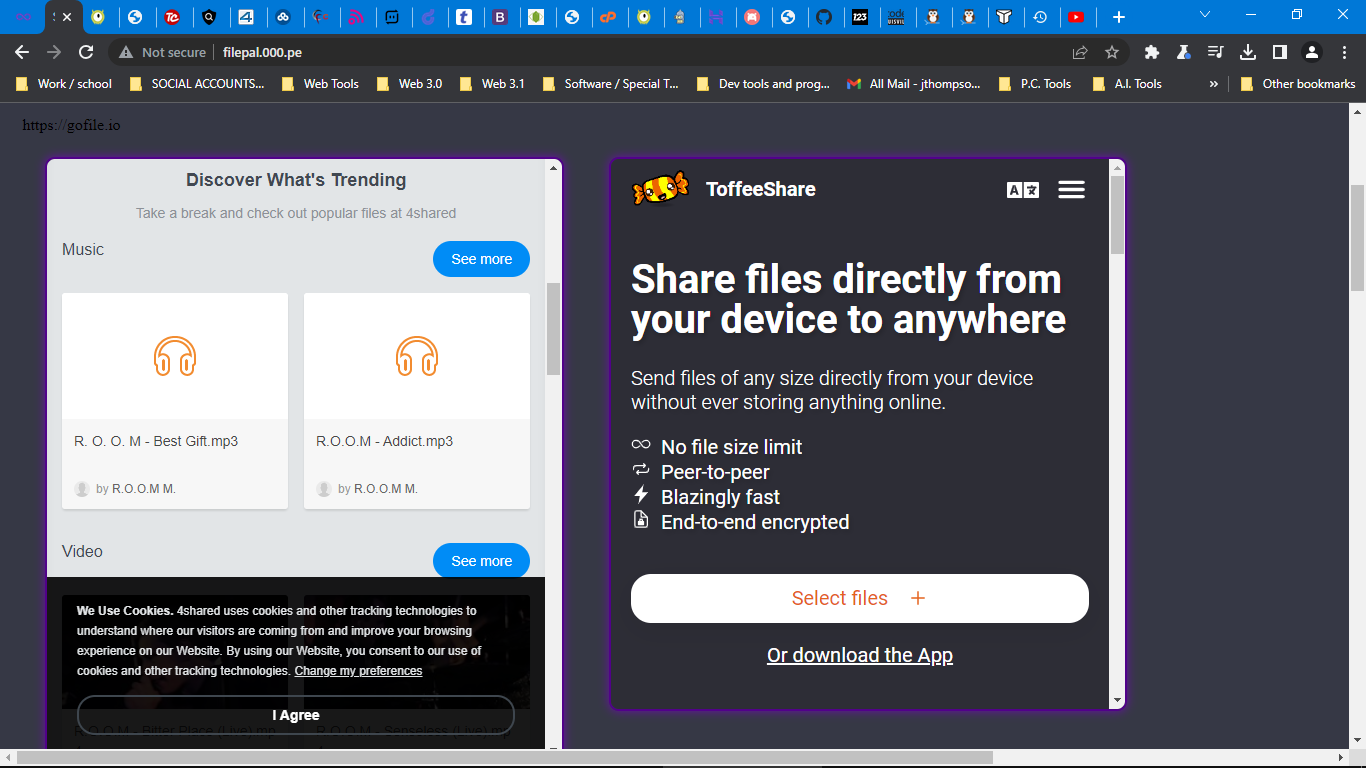Click the 4shared frame scrollbar thumb
Viewport: 1366px width, 768px height.
[553, 329]
